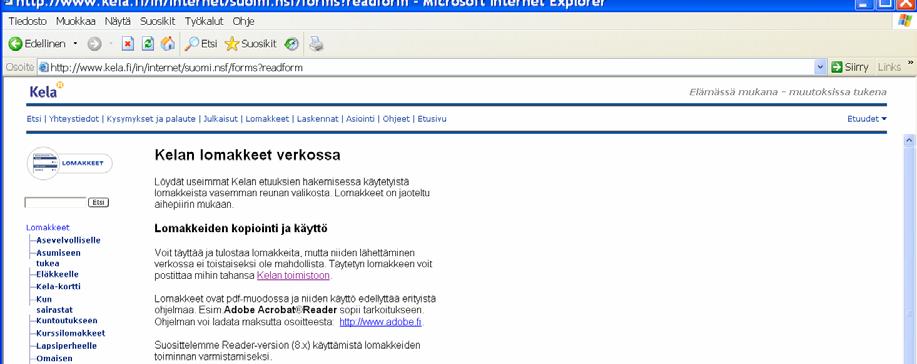The width and height of the screenshot is (917, 364).
Task: Click the Siirry go button
Action: tap(850, 67)
